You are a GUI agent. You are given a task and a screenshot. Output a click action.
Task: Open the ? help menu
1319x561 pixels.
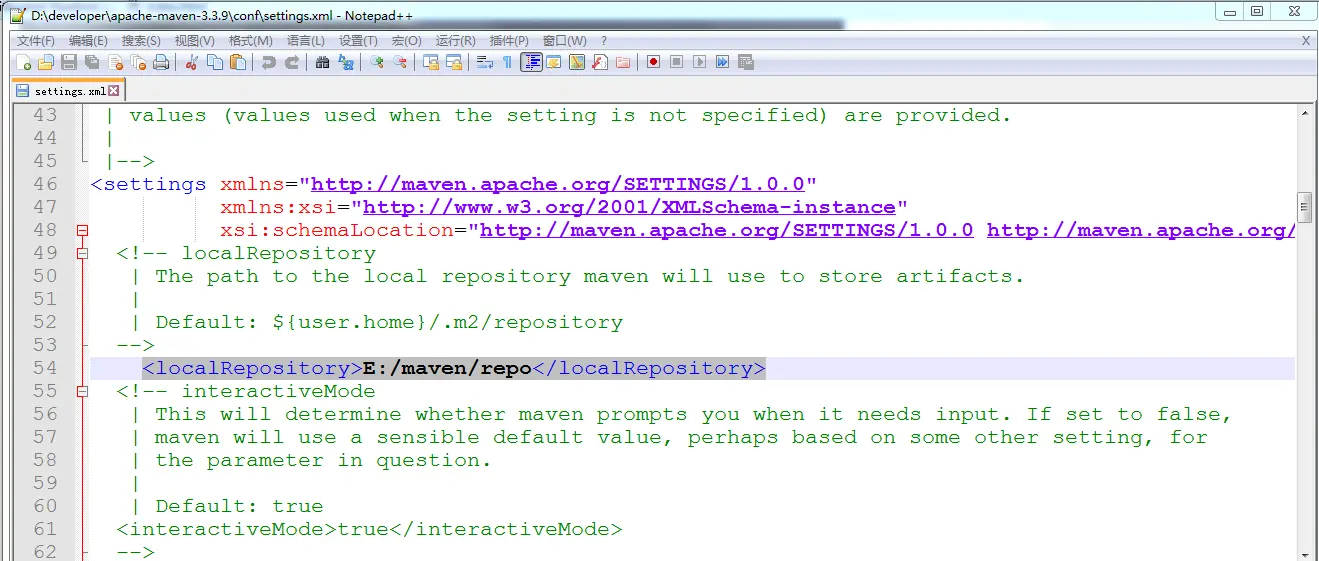click(604, 41)
